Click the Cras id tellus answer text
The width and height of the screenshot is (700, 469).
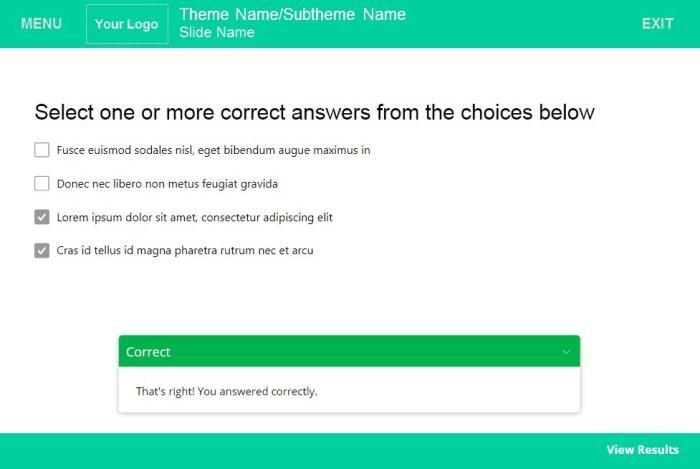click(185, 250)
